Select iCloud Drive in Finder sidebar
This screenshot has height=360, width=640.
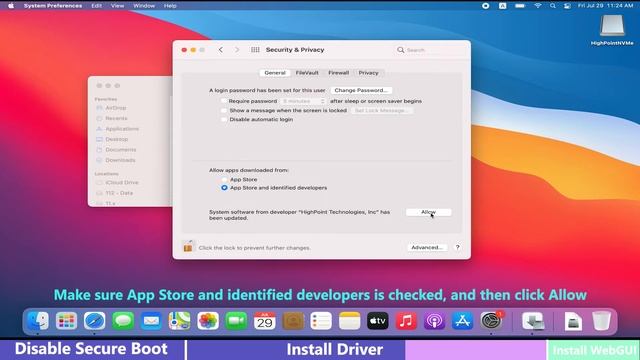tap(122, 182)
